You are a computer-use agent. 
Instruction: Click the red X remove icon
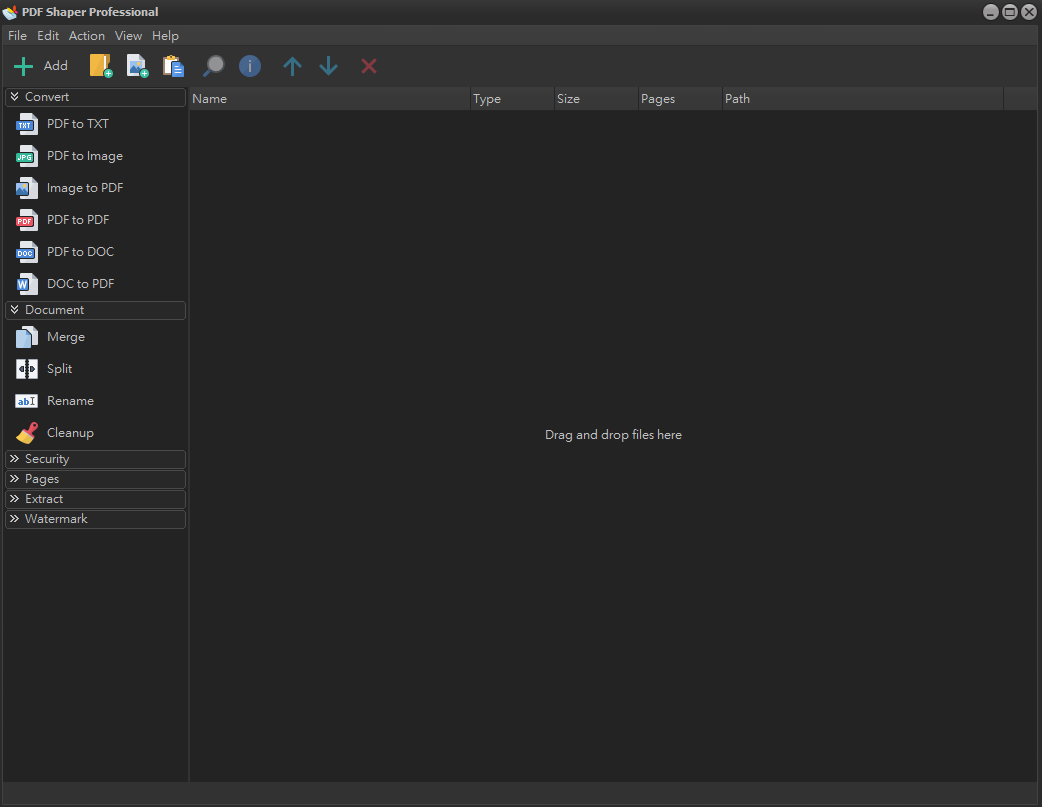coord(369,66)
